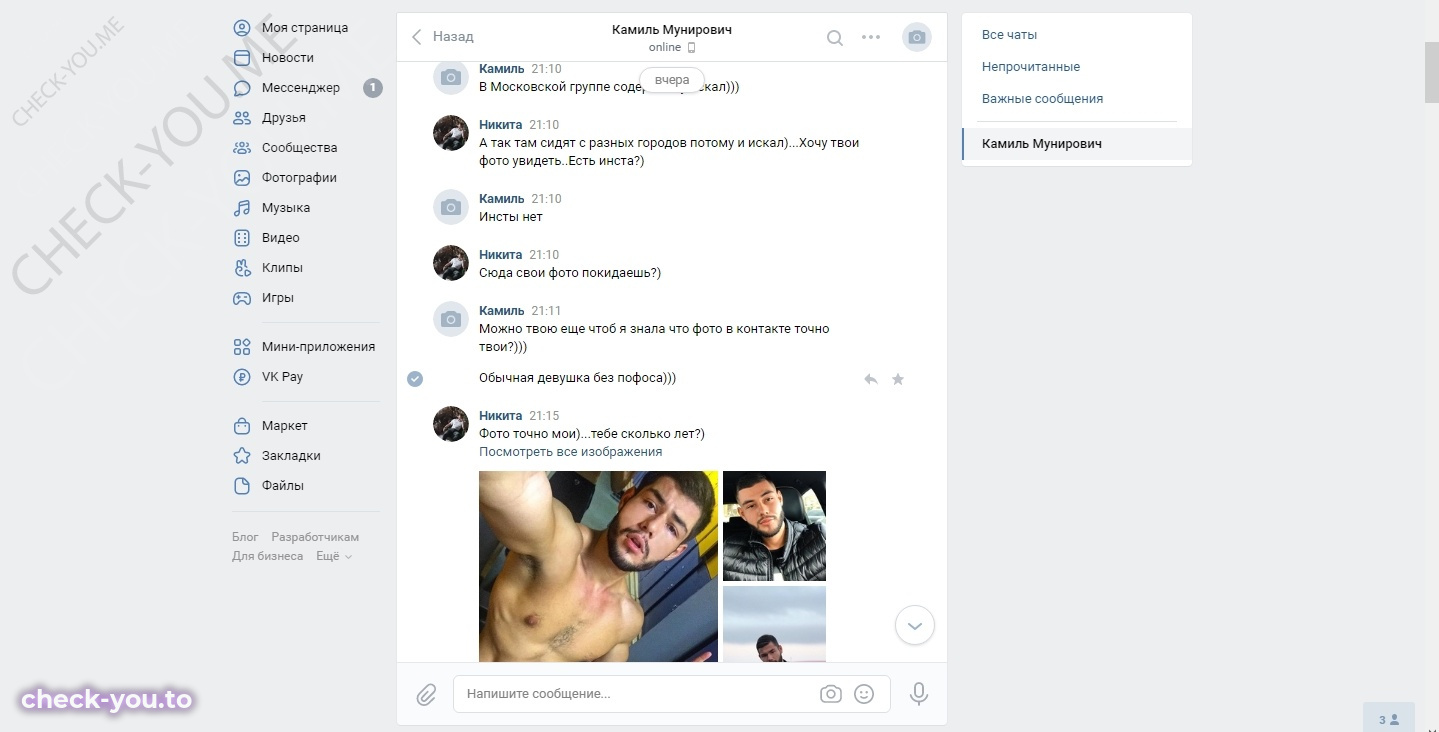This screenshot has height=732, width=1439.
Task: Open Файлы document icon
Action: coord(242,486)
